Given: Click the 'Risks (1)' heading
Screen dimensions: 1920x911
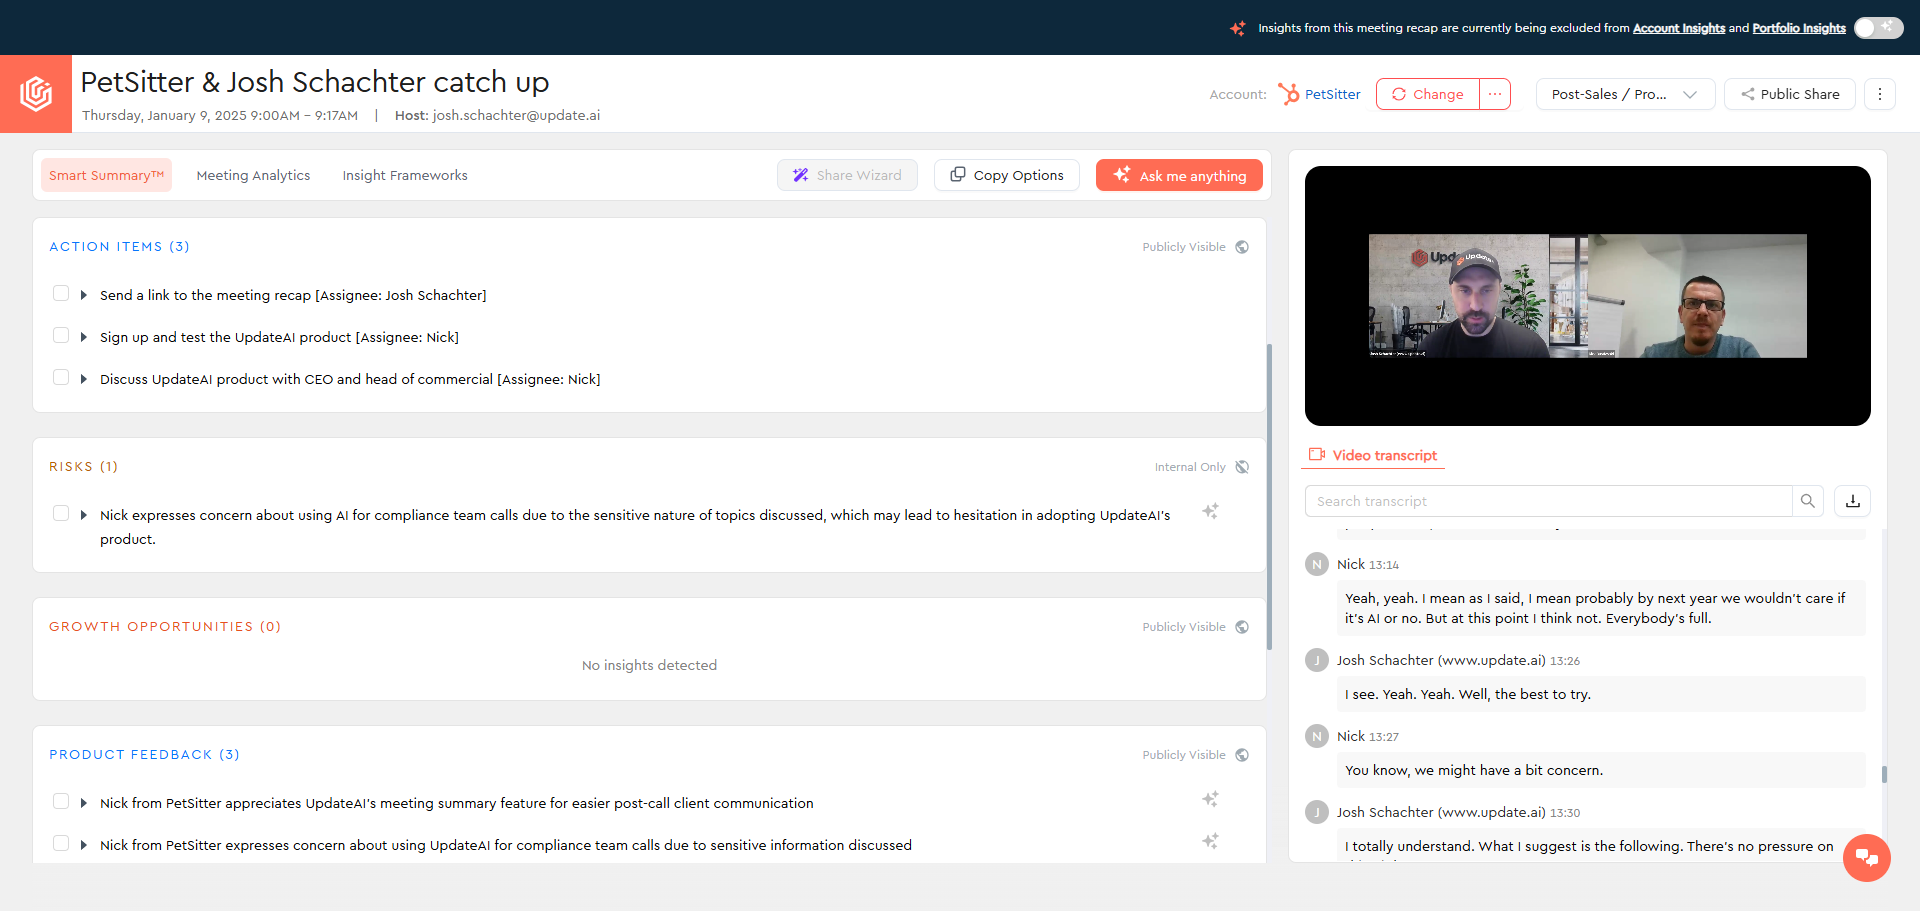Looking at the screenshot, I should click(x=83, y=467).
